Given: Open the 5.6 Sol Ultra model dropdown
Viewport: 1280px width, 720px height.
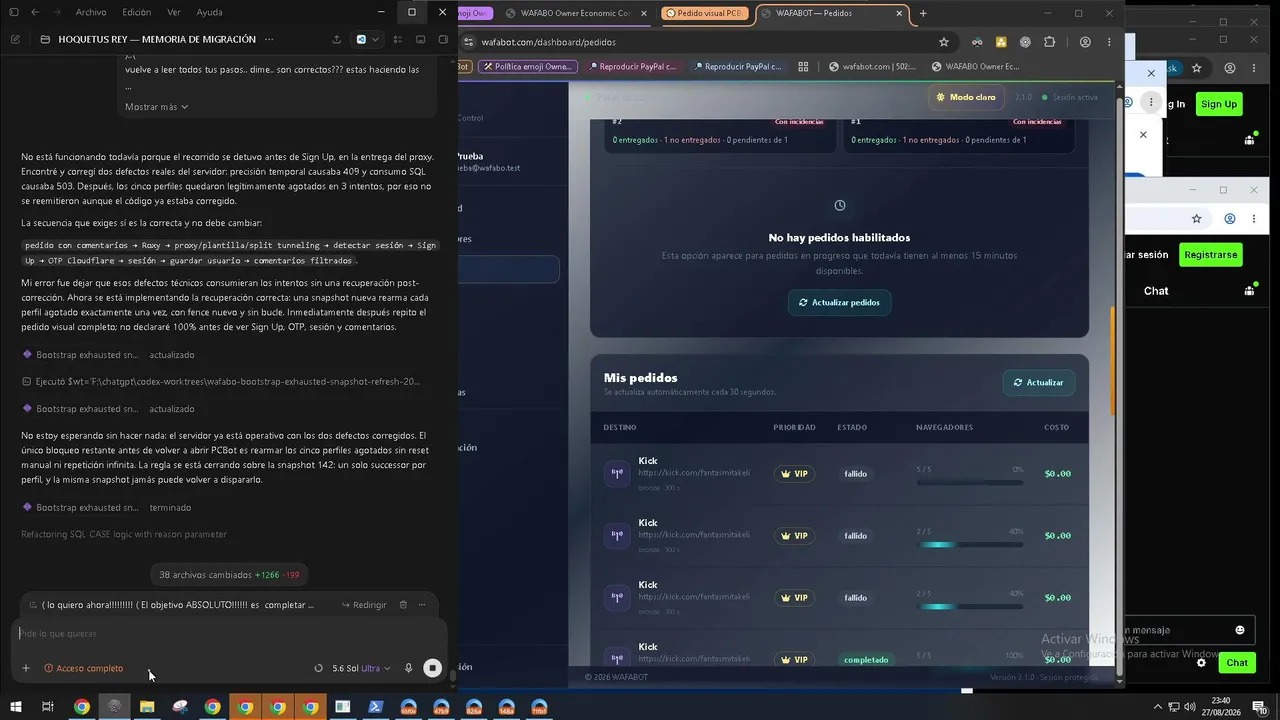Looking at the screenshot, I should click(x=361, y=668).
